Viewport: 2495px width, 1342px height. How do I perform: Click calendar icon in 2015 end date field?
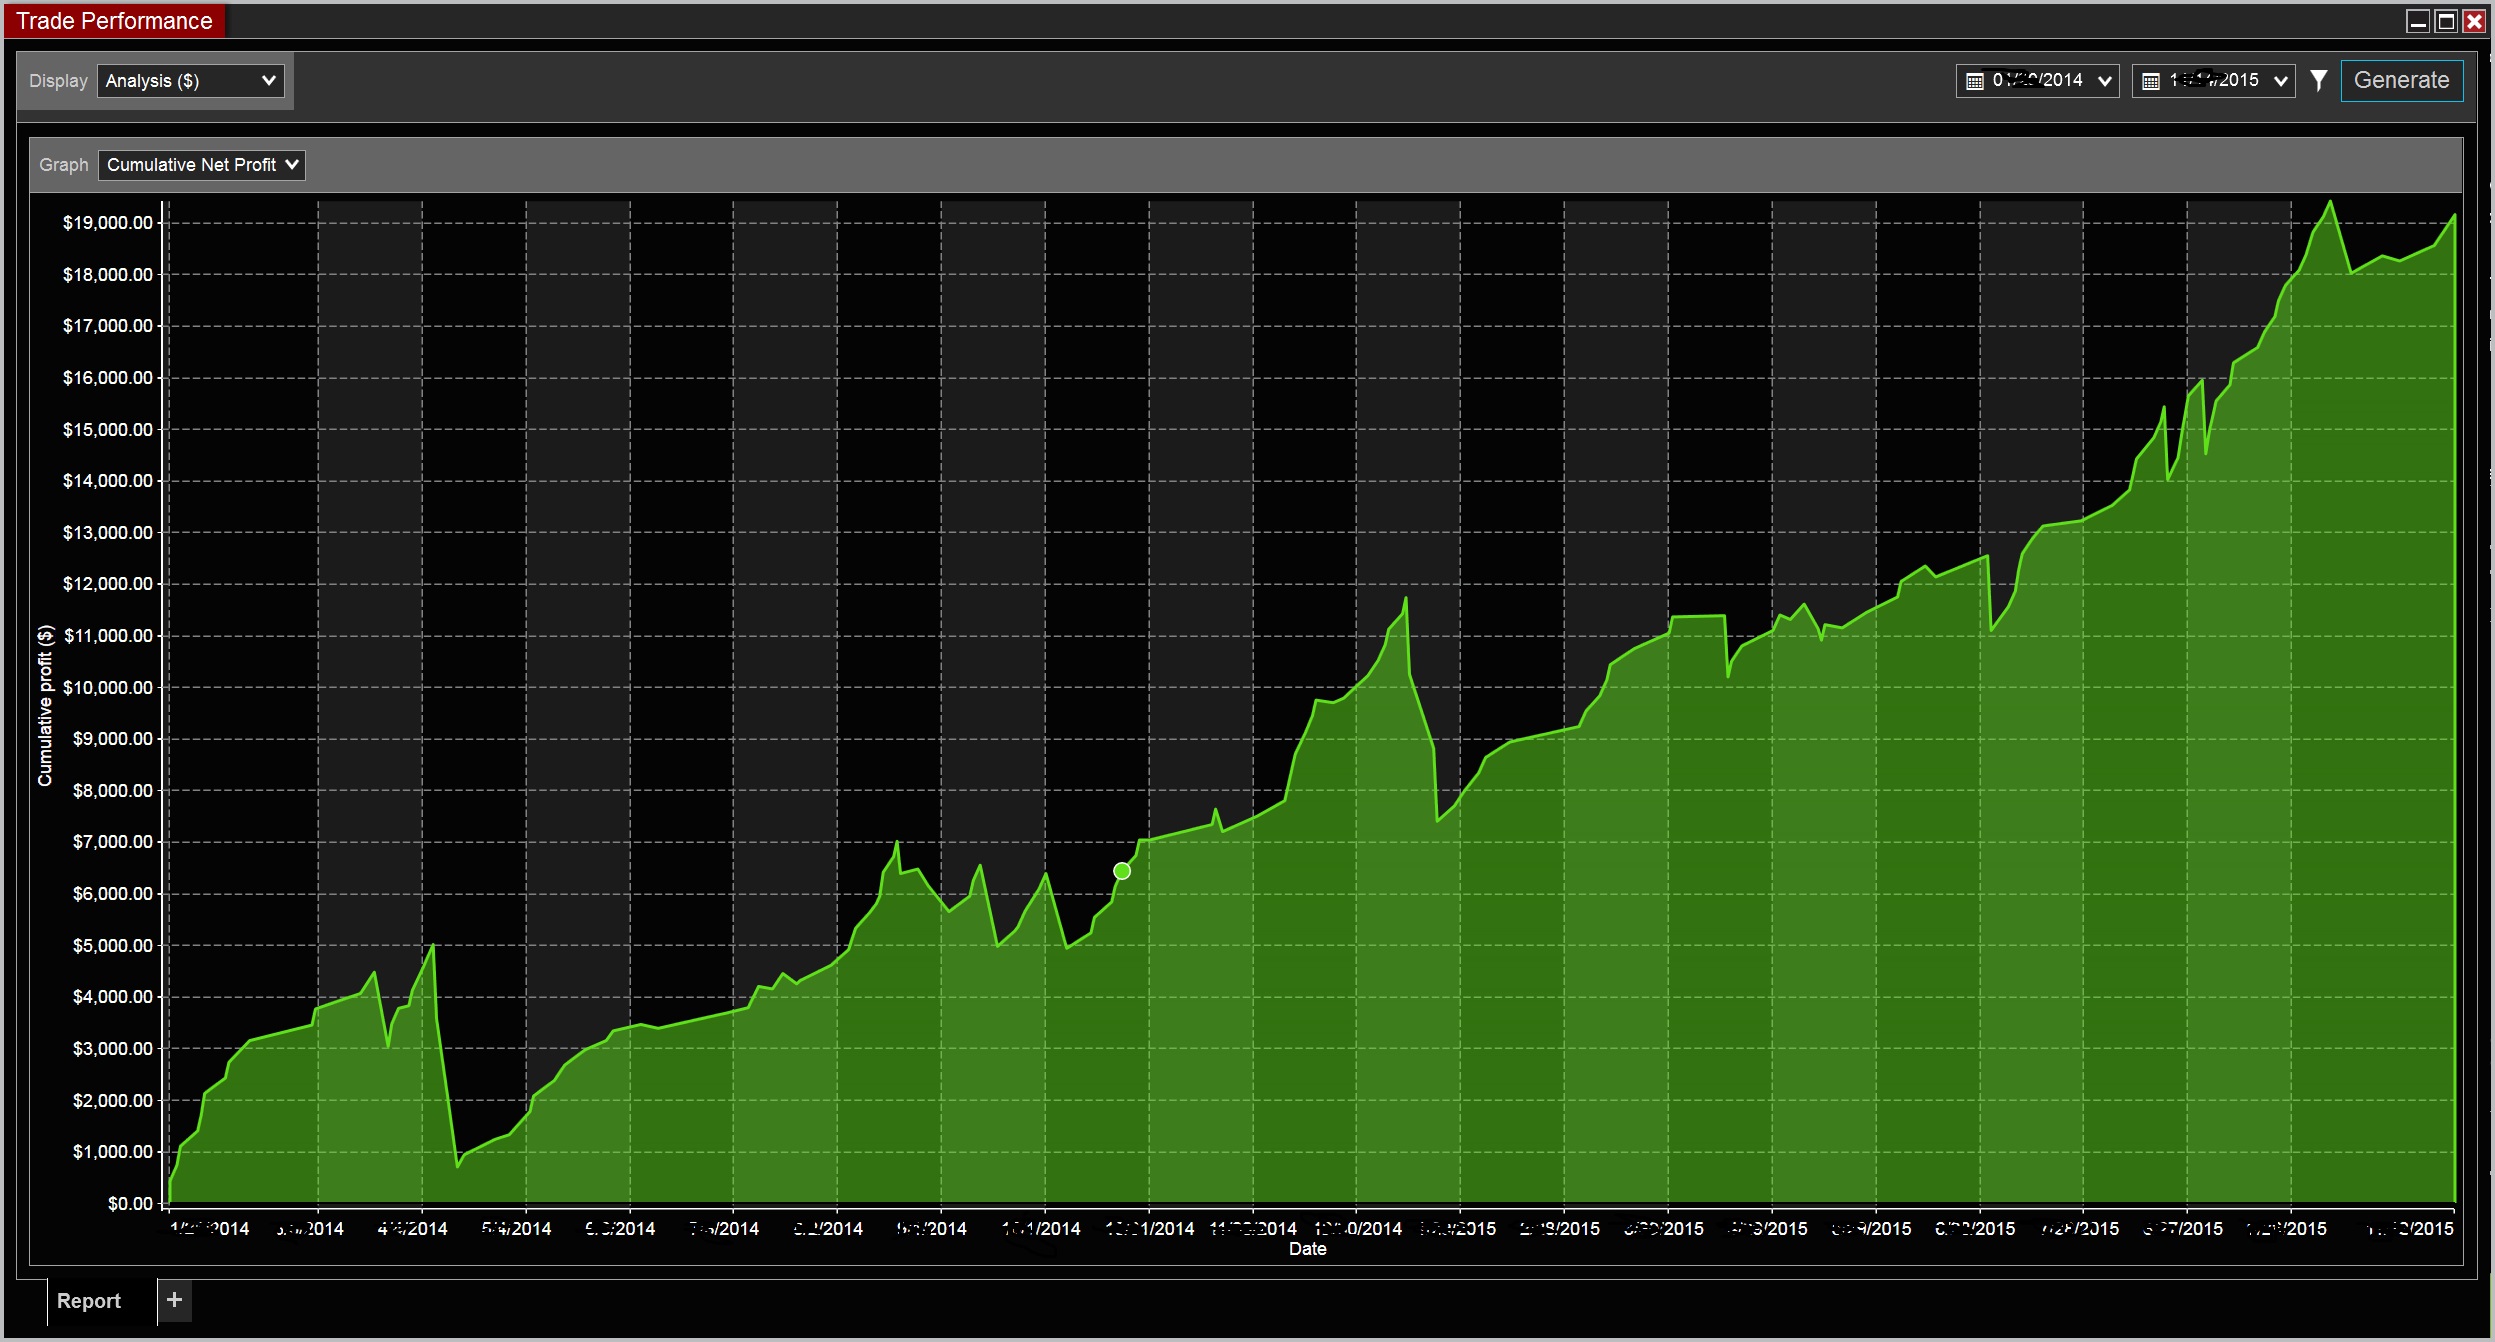click(2150, 81)
